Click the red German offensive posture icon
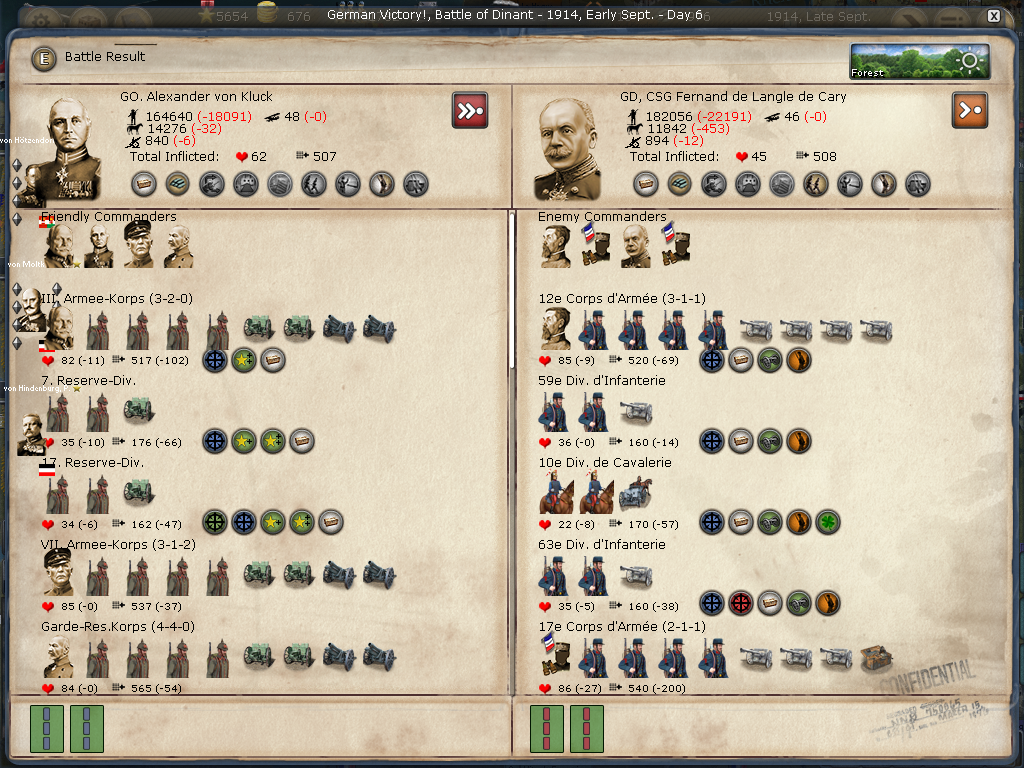The width and height of the screenshot is (1024, 768). click(x=470, y=110)
